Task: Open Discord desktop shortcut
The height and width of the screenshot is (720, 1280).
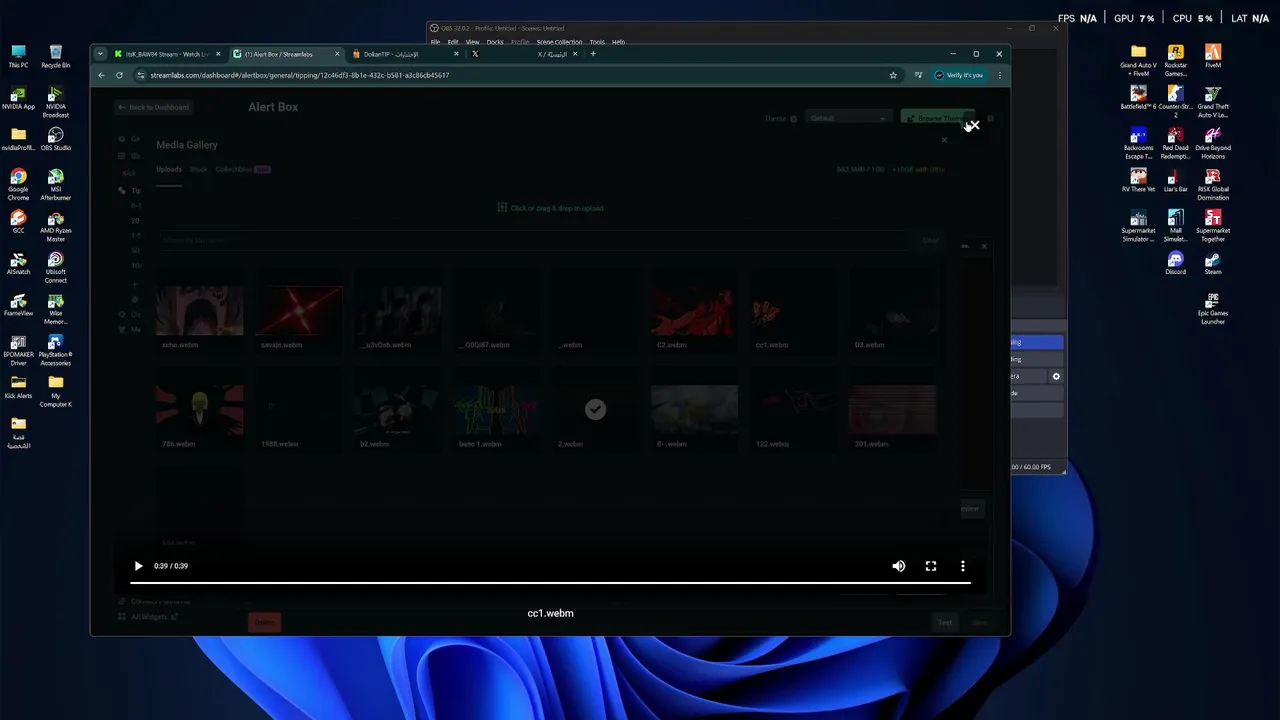Action: click(x=1176, y=264)
